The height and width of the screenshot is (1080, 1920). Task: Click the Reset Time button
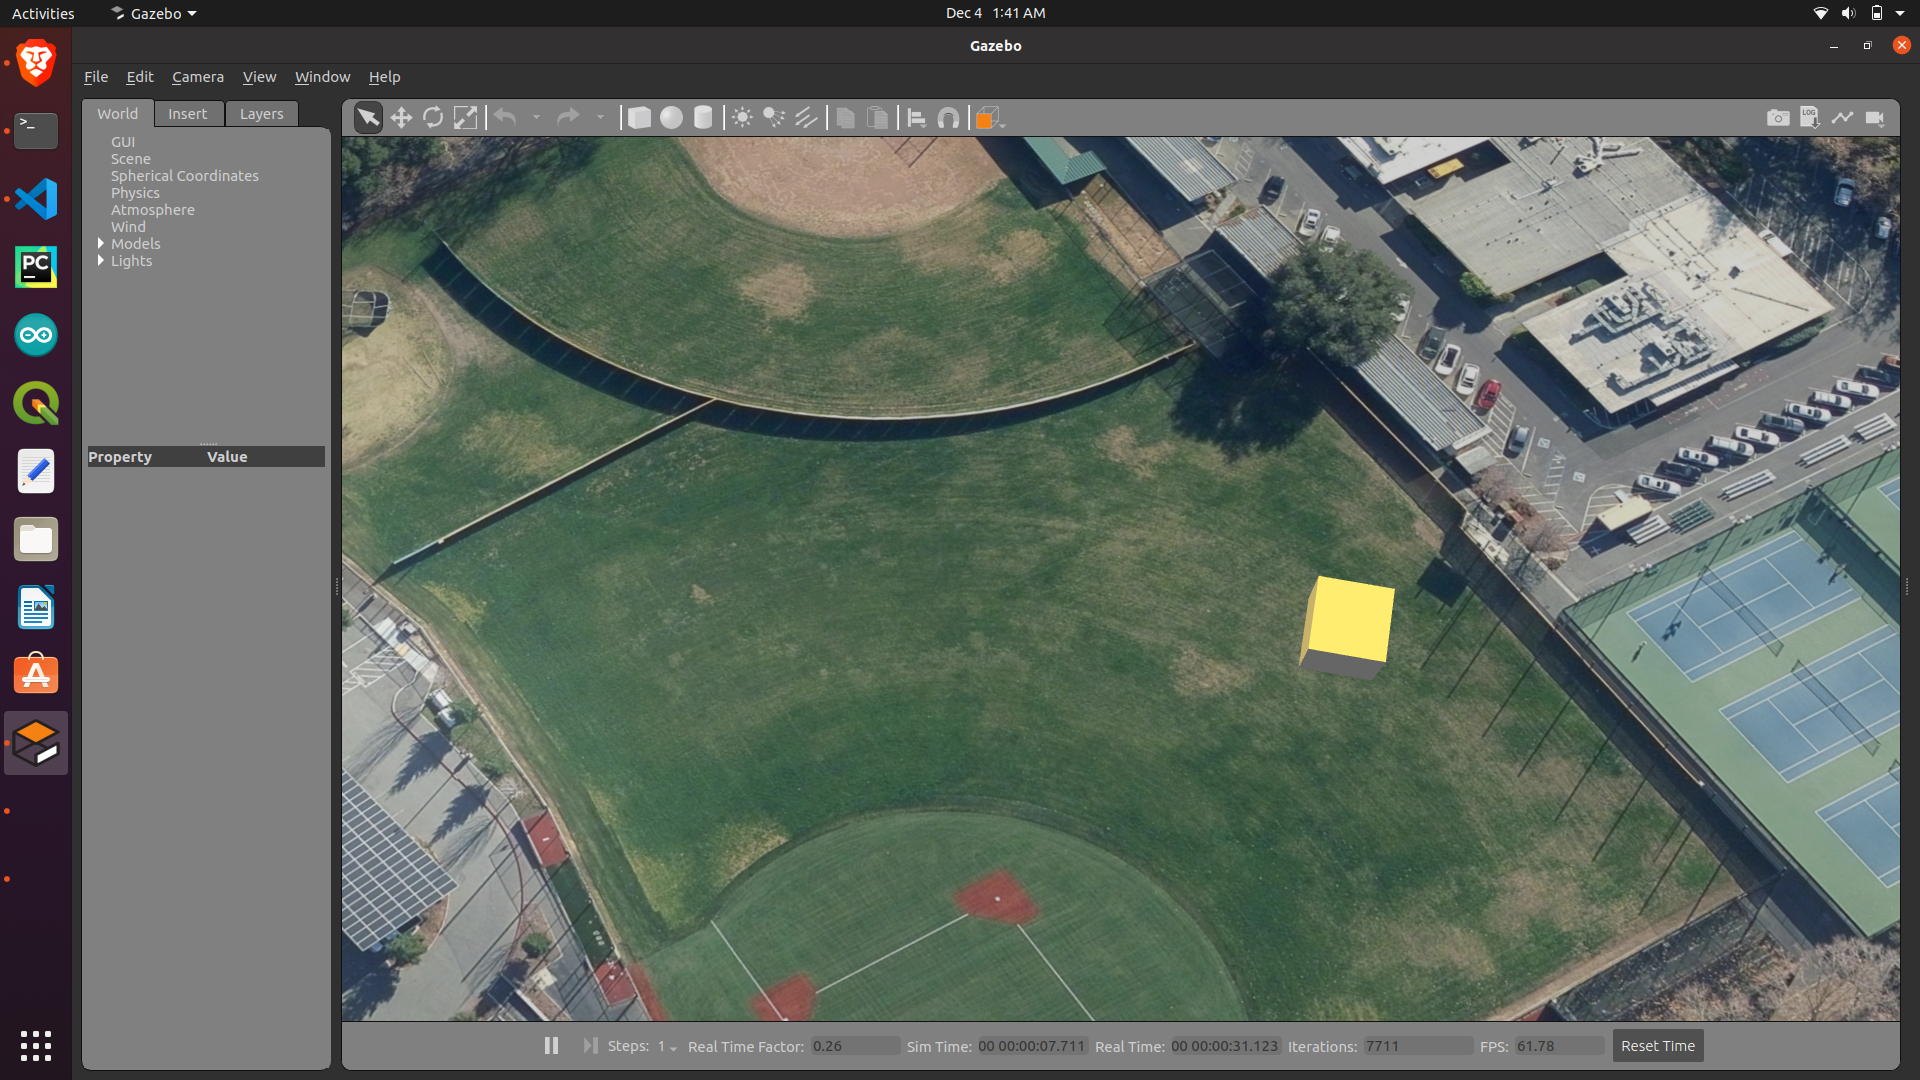(x=1657, y=1045)
